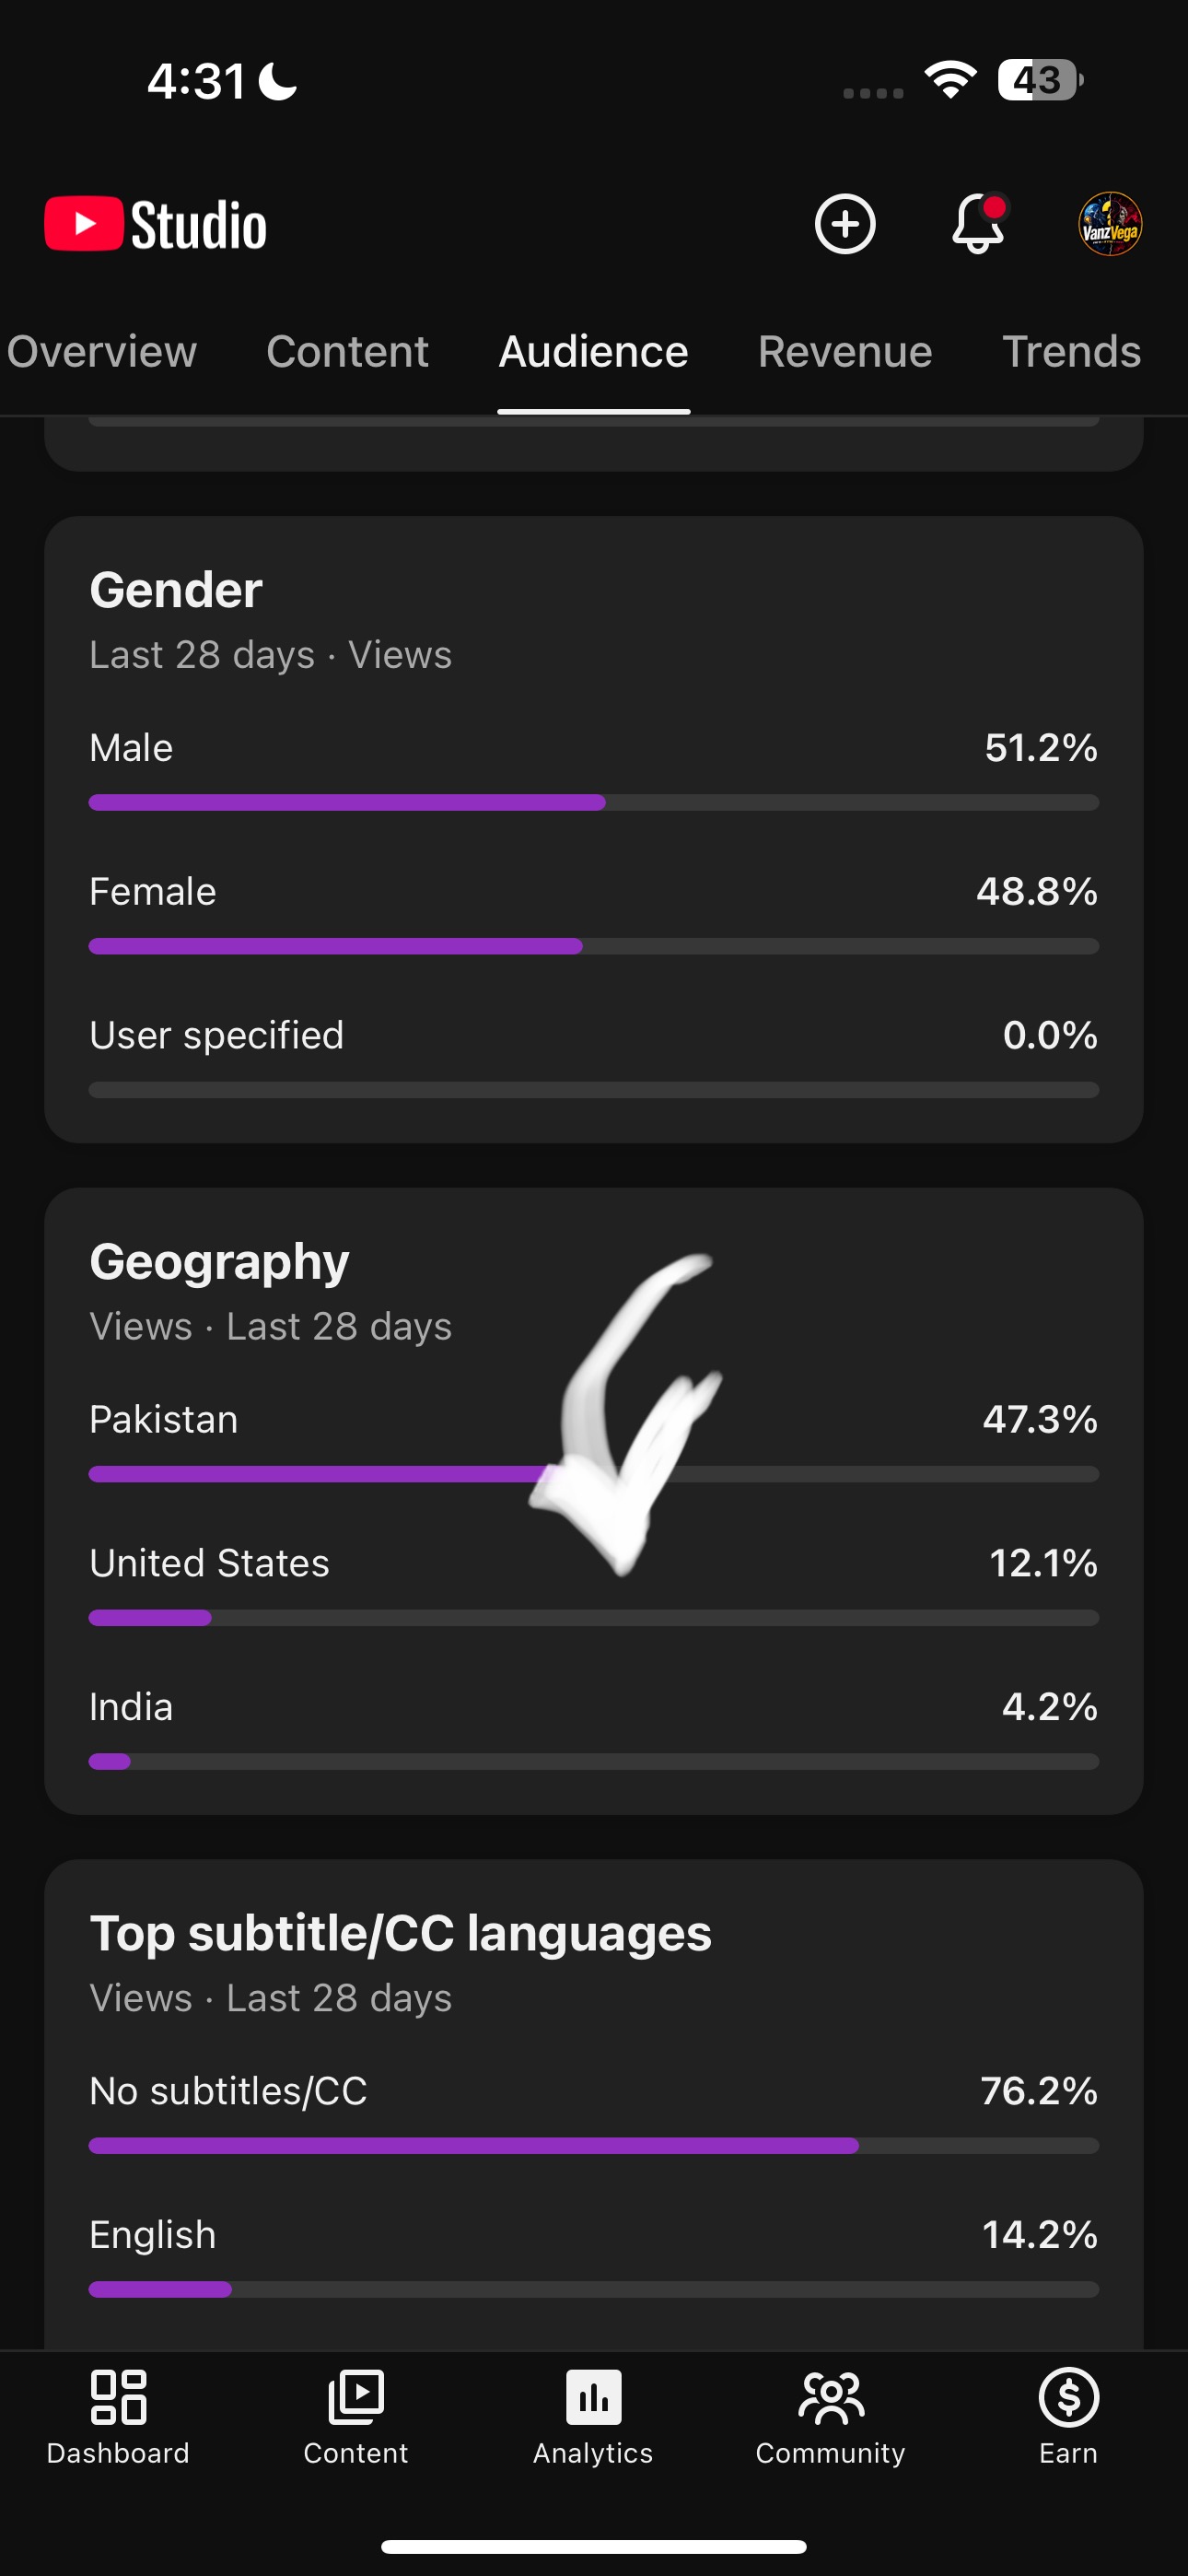Tap the No subtitles/CC row
This screenshot has width=1188, height=2576.
click(594, 2112)
